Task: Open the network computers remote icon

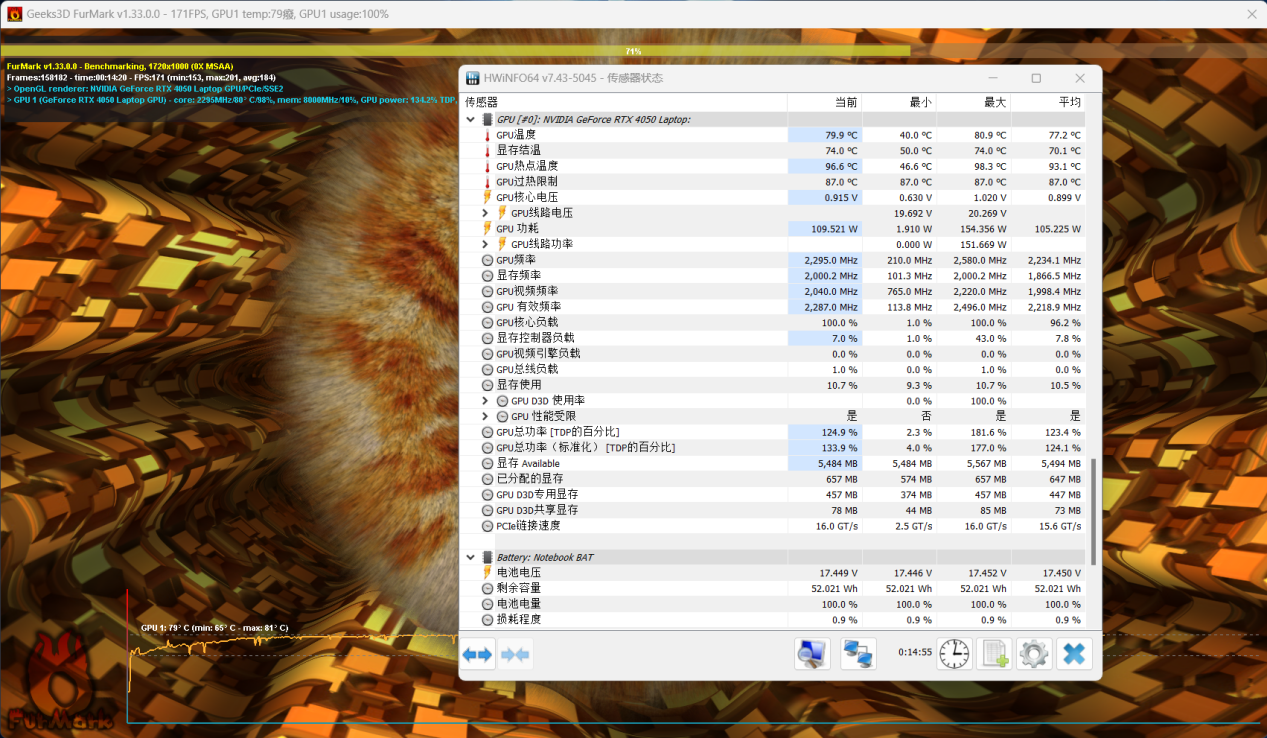Action: [858, 654]
